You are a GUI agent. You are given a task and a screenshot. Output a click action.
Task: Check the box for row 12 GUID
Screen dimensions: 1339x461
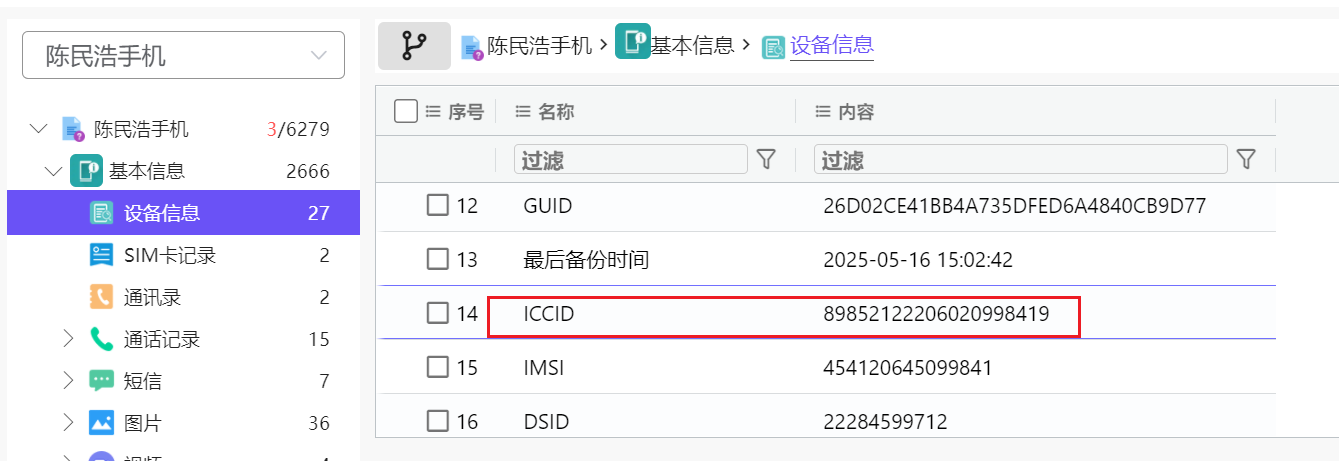point(437,206)
